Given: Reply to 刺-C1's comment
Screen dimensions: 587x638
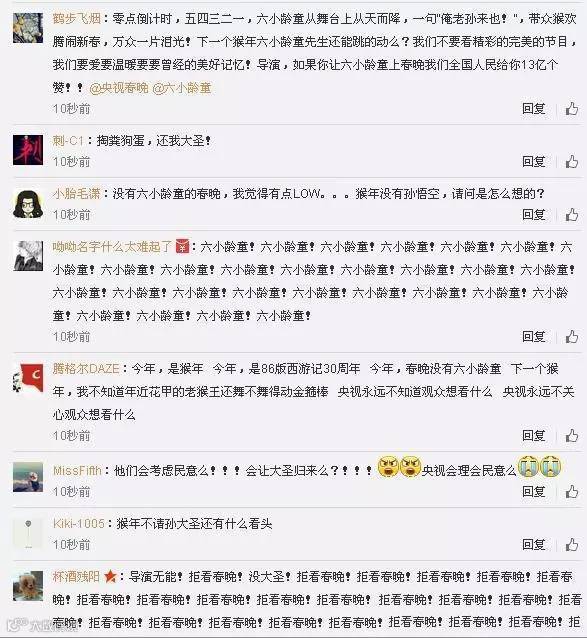Looking at the screenshot, I should [534, 162].
